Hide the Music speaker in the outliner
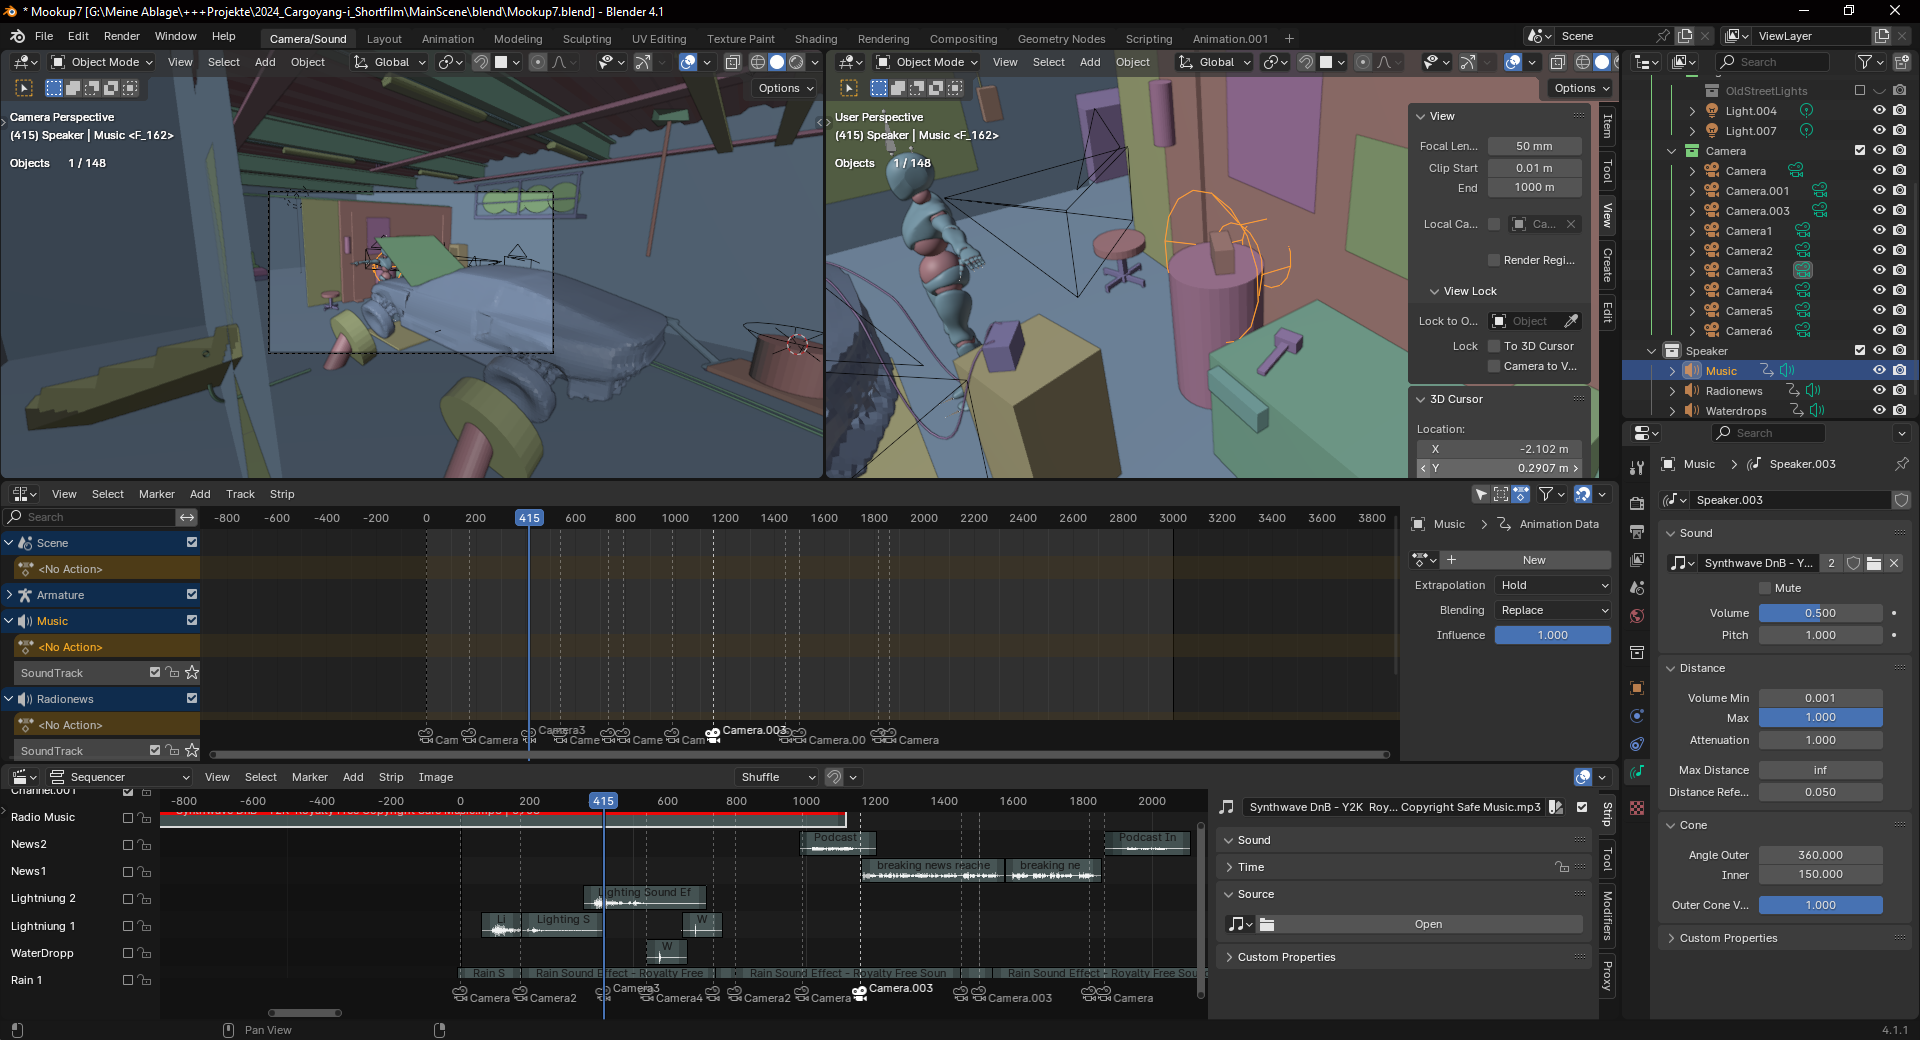1920x1040 pixels. [x=1879, y=370]
